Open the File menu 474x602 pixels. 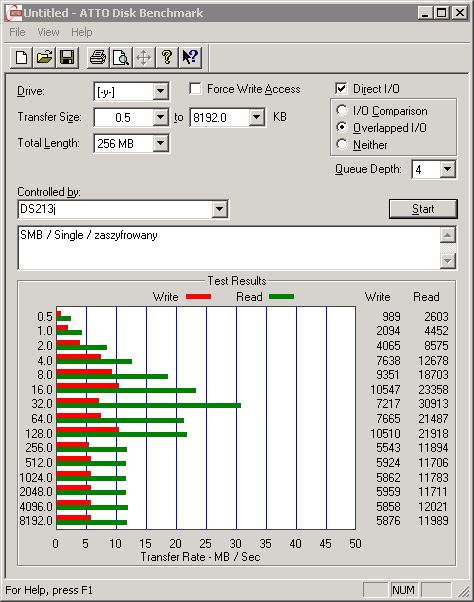17,32
